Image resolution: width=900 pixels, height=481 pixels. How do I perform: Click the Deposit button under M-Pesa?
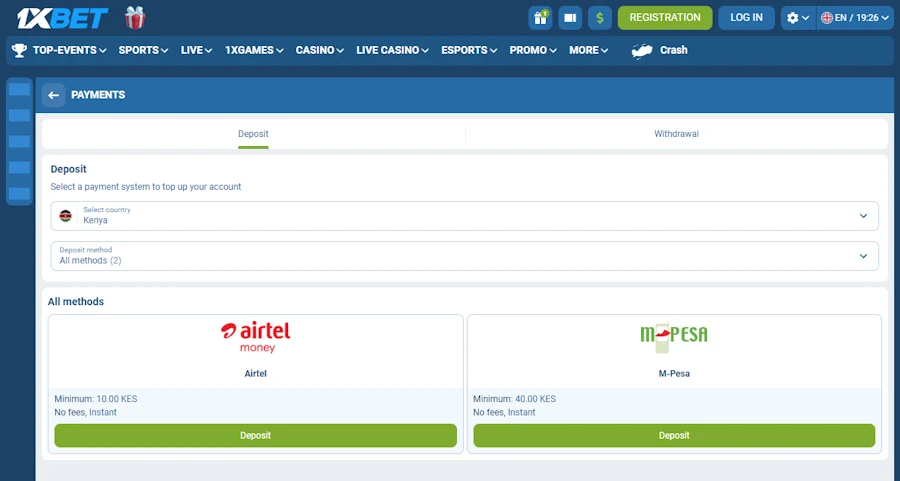coord(674,436)
